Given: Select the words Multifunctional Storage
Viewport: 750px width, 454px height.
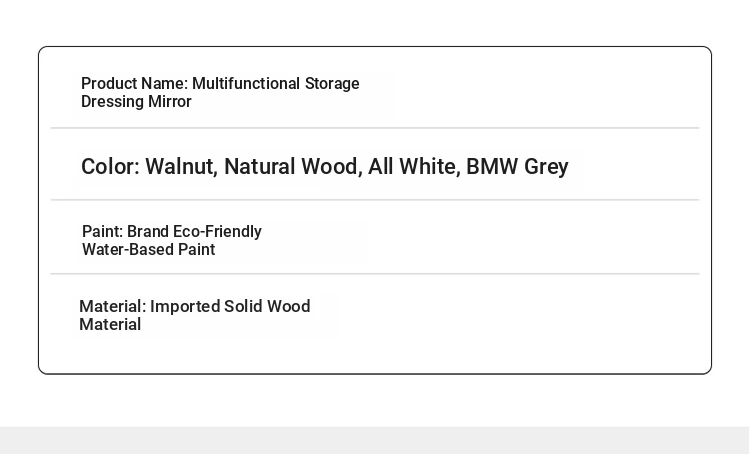Looking at the screenshot, I should click(x=276, y=84).
